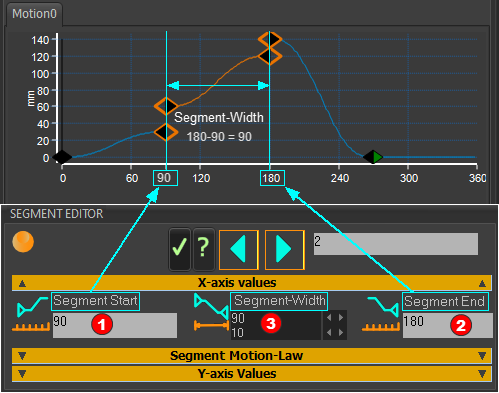Click X-axis values right collapse triangle
The width and height of the screenshot is (499, 393).
(482, 283)
